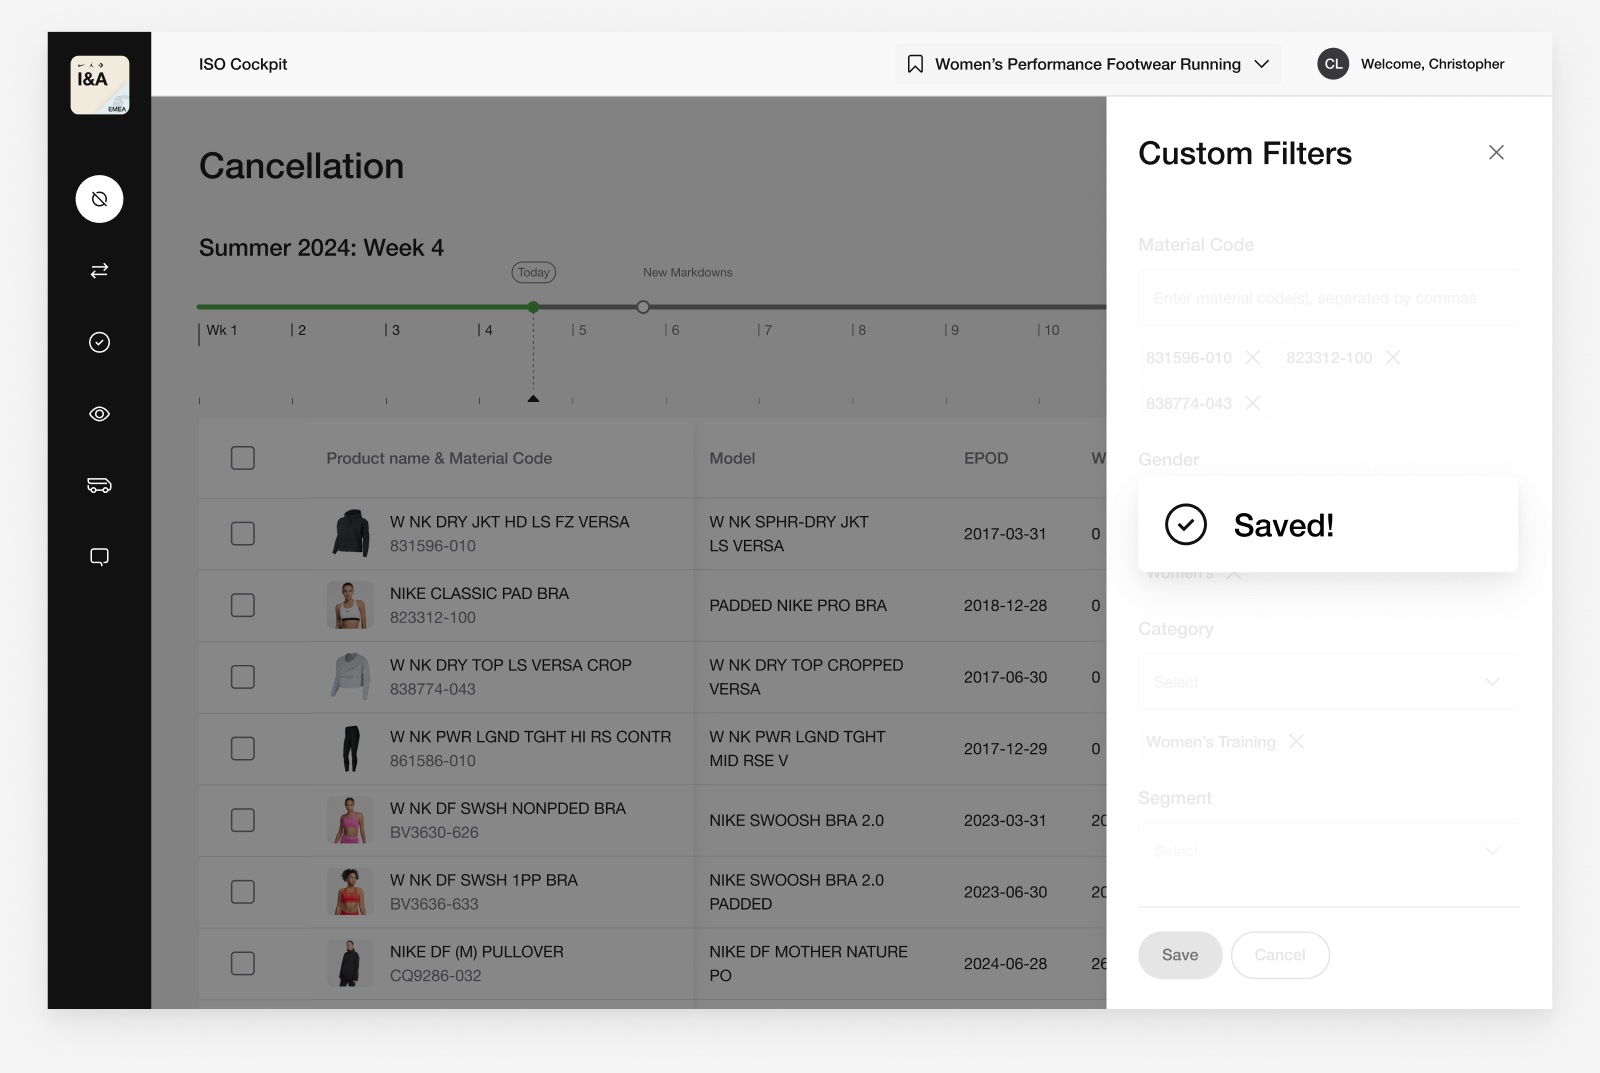Remove the Women's Training category chip
Image resolution: width=1600 pixels, height=1073 pixels.
coord(1296,741)
